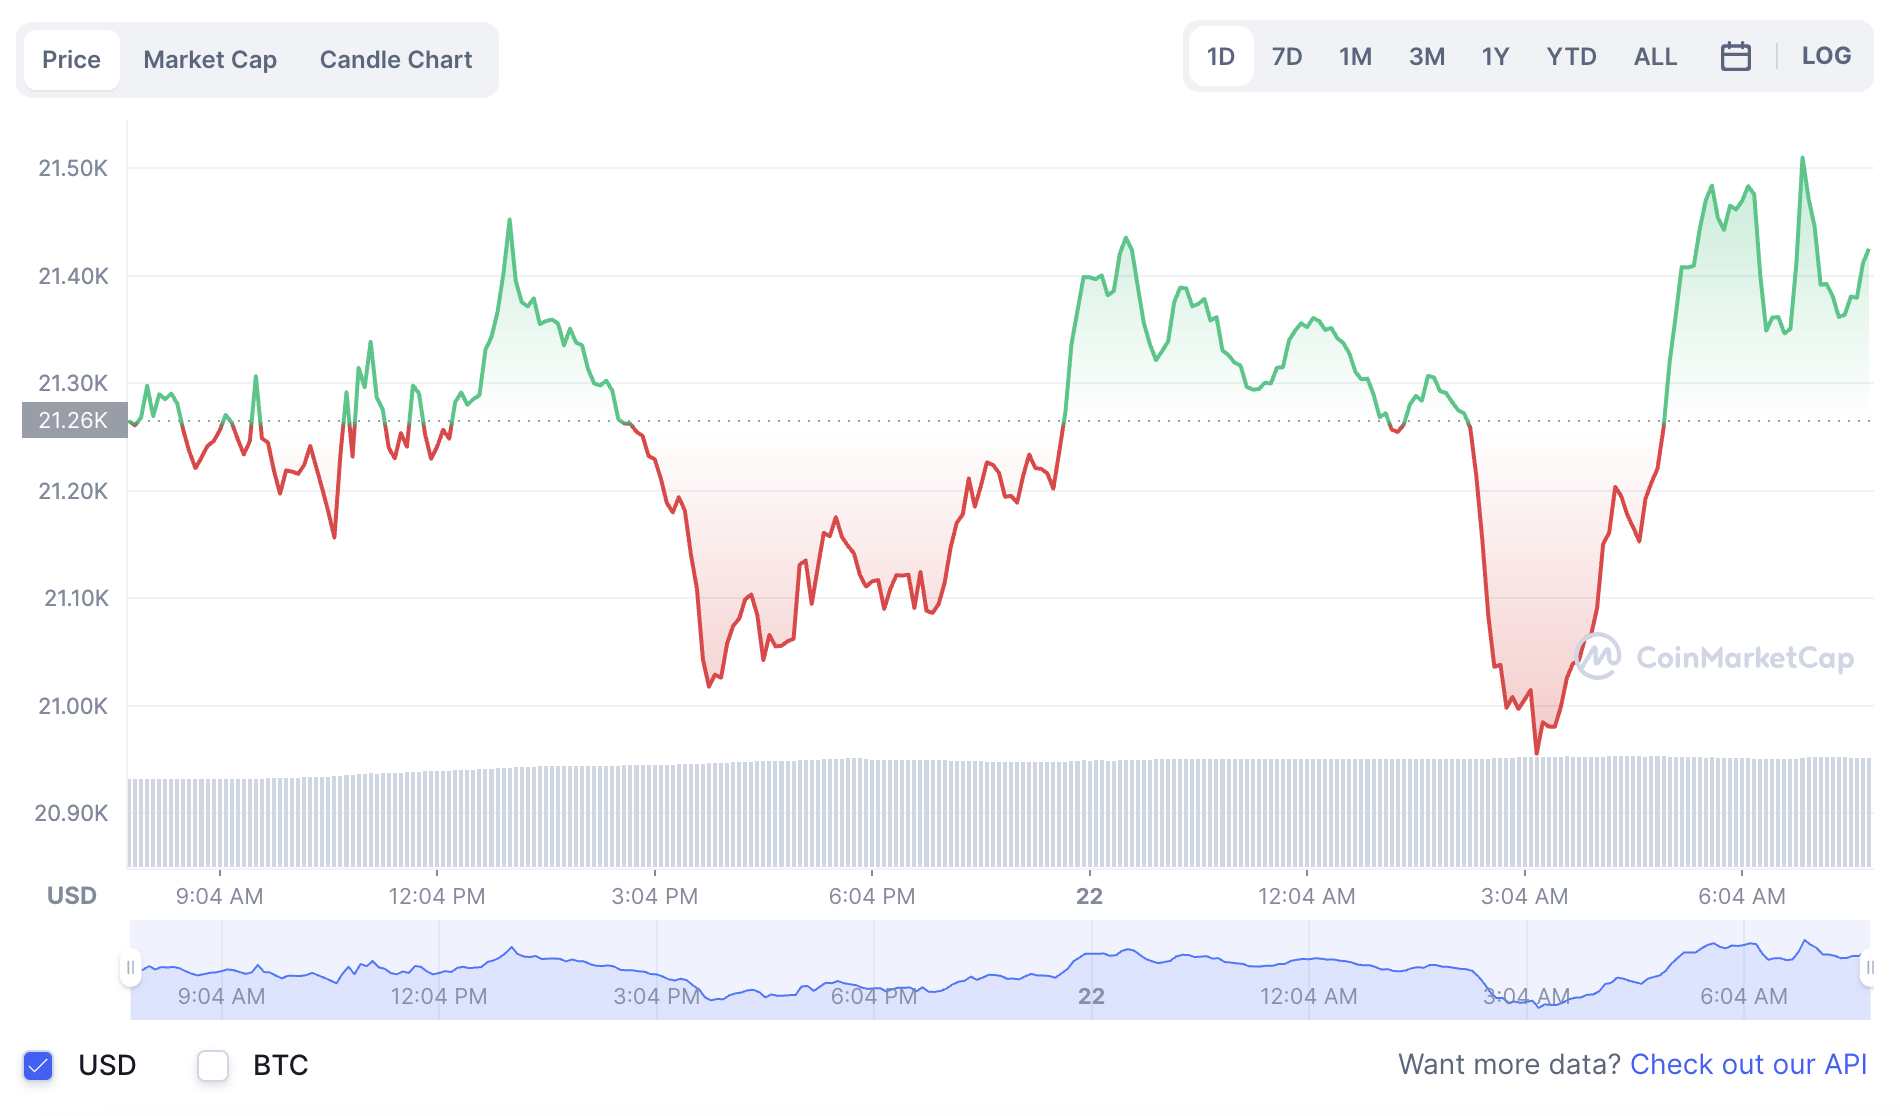The image size is (1900, 1116).
Task: Select the 1M chart range
Action: pos(1355,56)
